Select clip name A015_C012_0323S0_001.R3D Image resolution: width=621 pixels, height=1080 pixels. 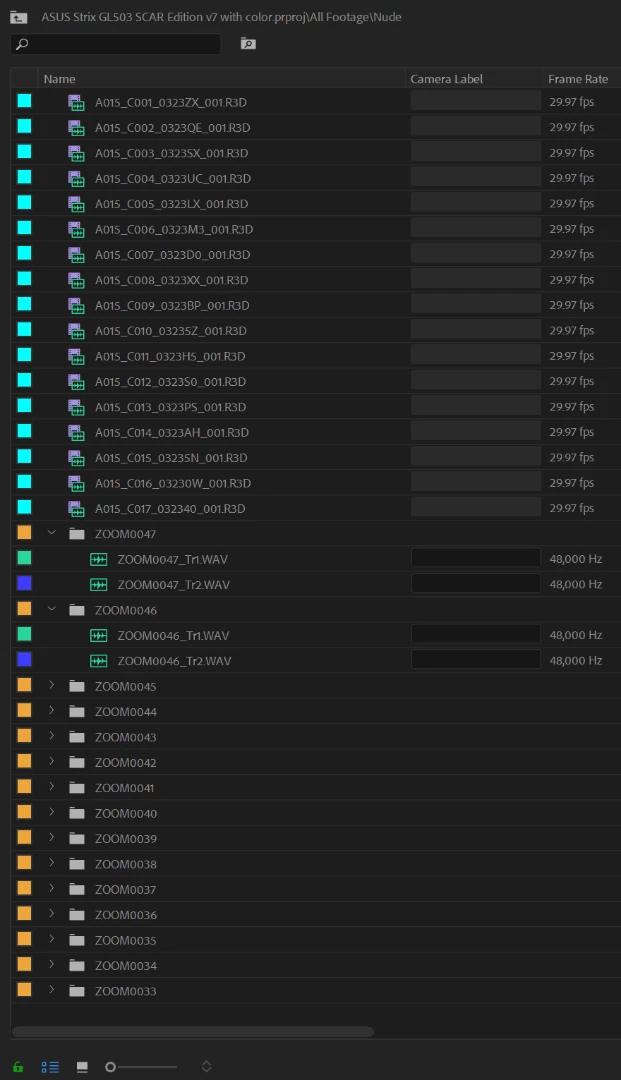(171, 382)
